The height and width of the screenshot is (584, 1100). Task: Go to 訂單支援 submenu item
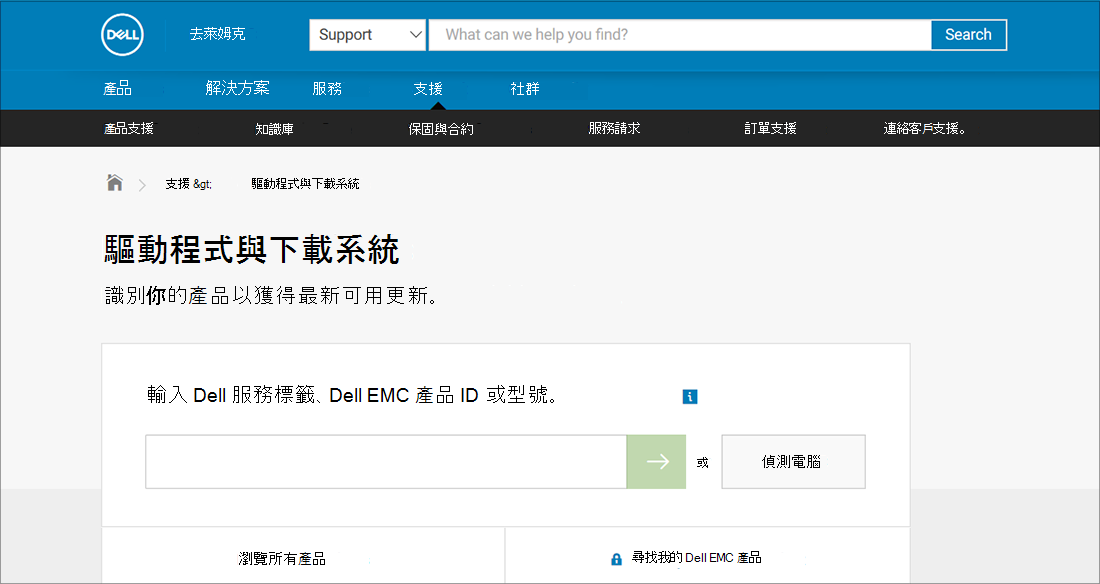click(770, 128)
